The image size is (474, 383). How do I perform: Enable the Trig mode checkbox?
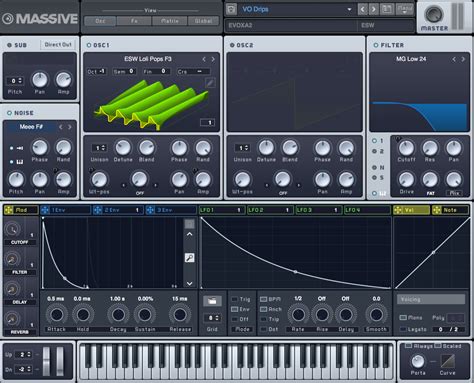click(235, 299)
